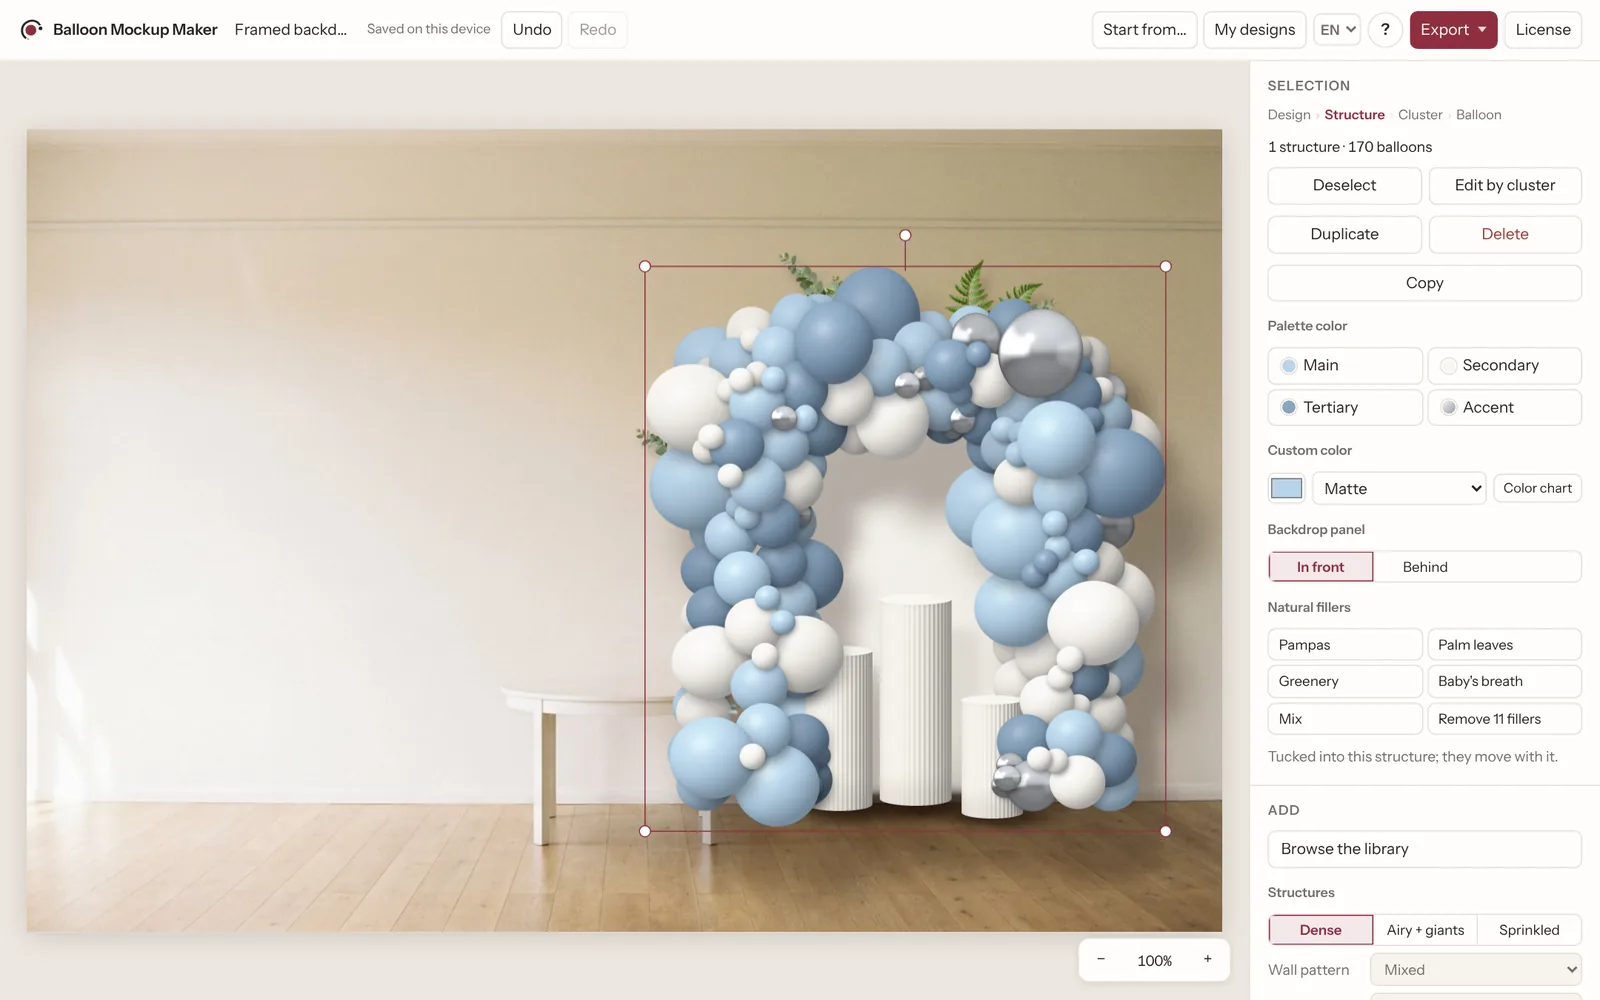Switch to the Balloon selection level
The width and height of the screenshot is (1600, 1000).
pos(1479,115)
